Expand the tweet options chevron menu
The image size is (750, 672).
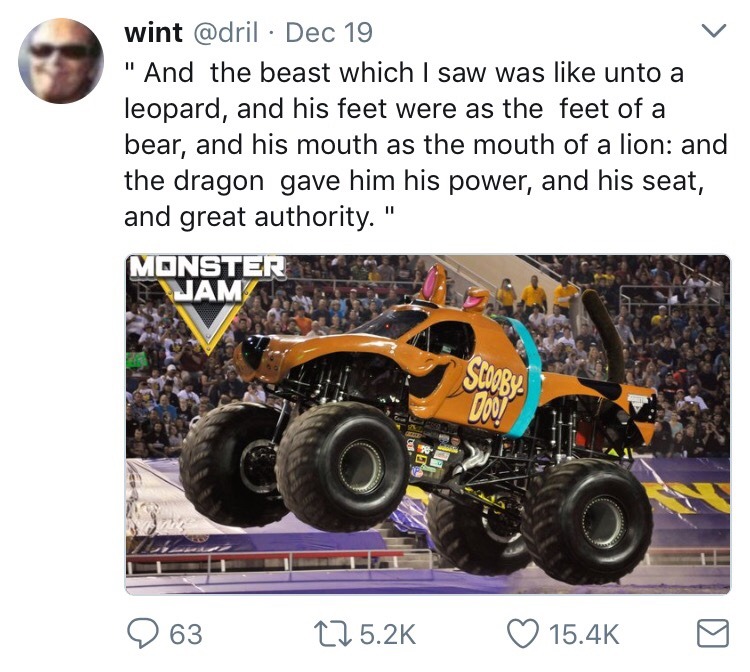712,32
